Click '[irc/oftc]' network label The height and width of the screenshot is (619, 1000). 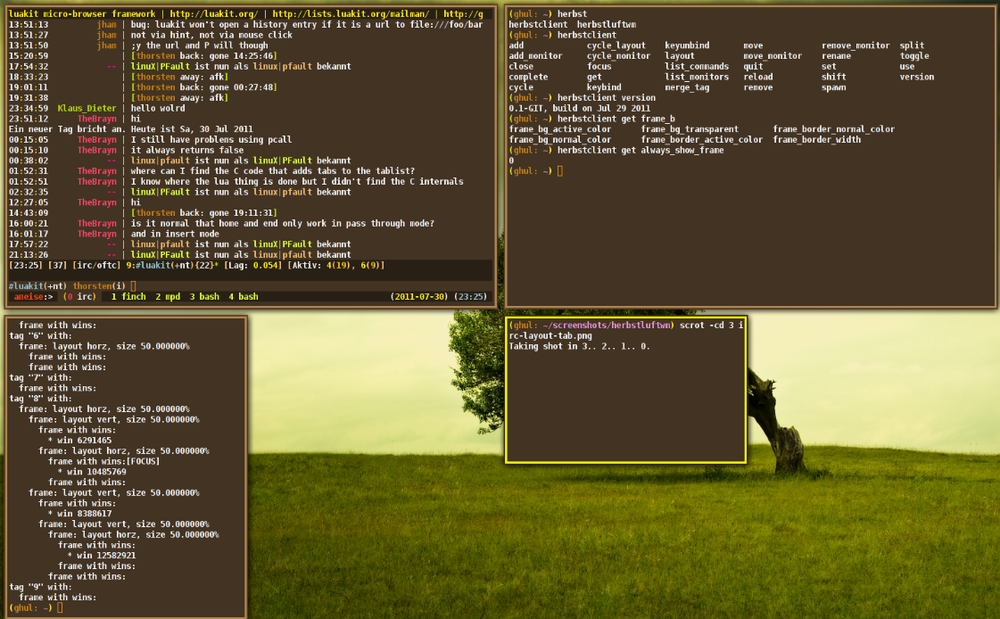96,265
